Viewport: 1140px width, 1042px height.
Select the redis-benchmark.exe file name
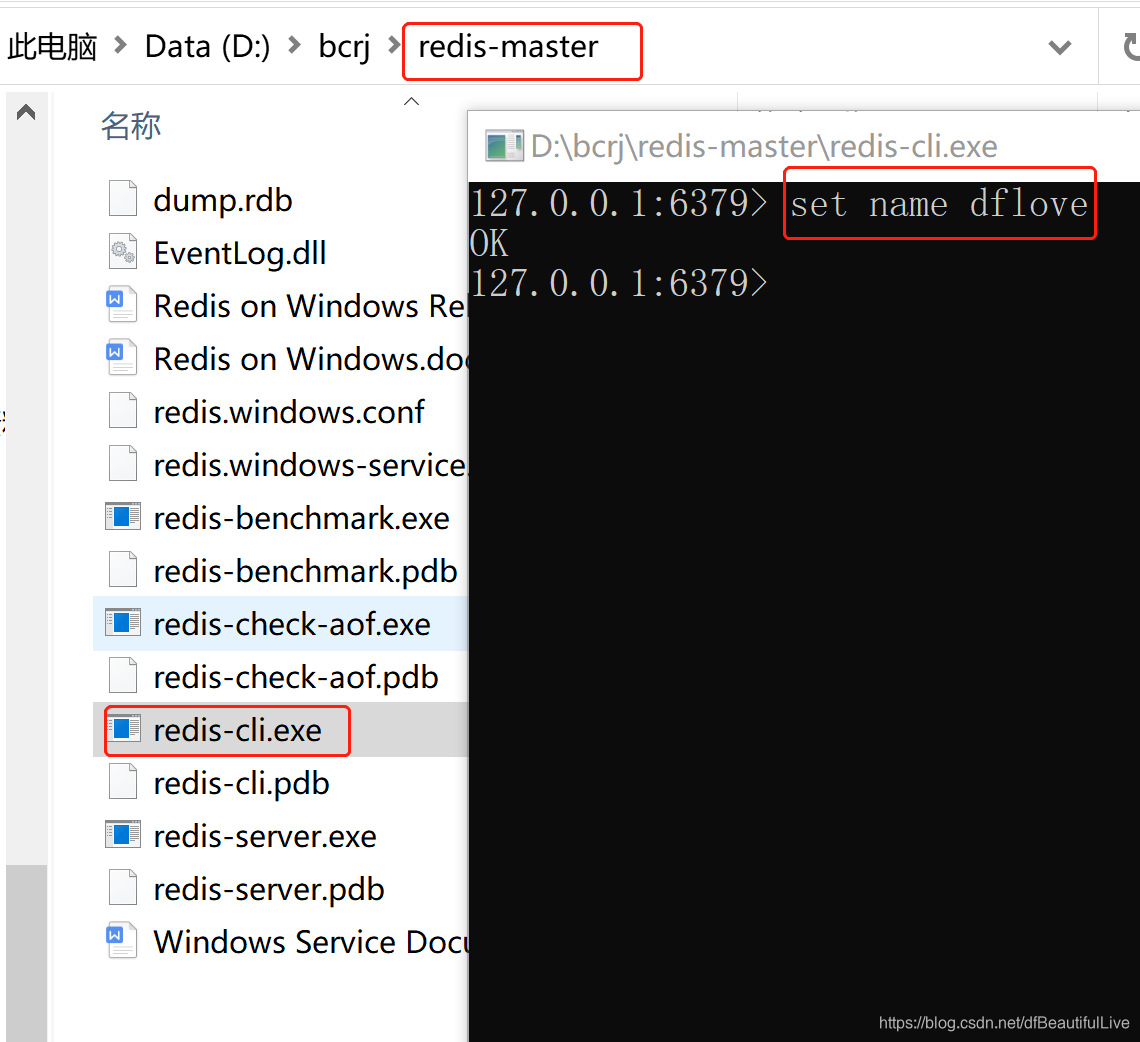301,518
